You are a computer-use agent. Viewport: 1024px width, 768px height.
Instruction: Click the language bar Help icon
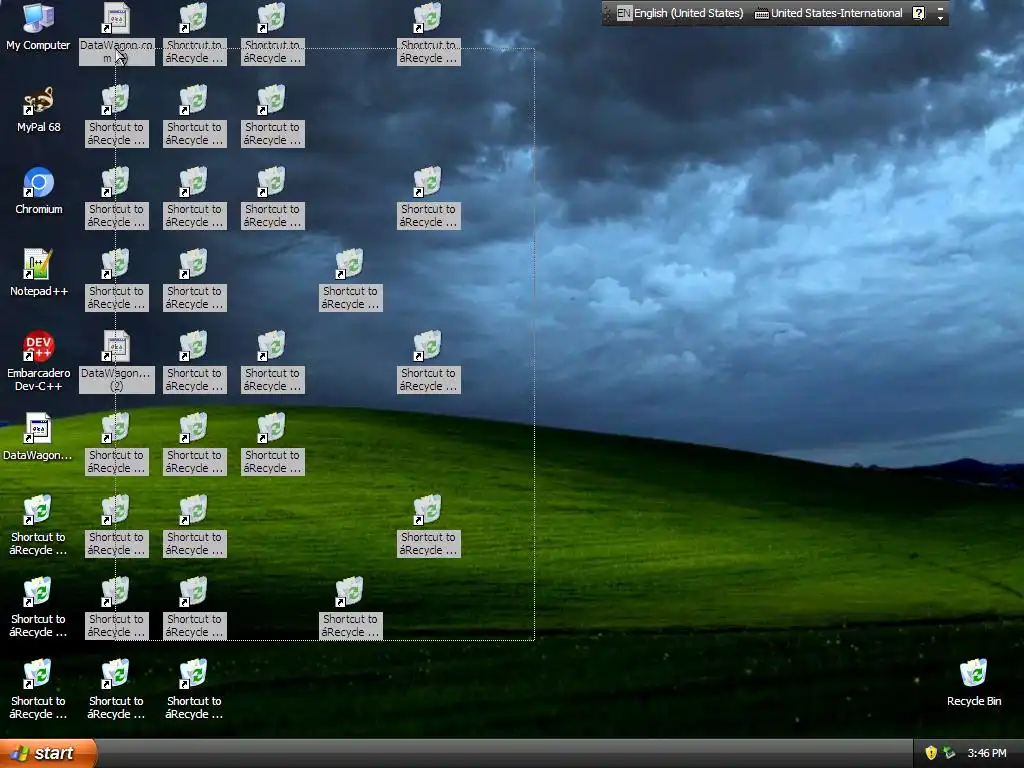(x=918, y=13)
